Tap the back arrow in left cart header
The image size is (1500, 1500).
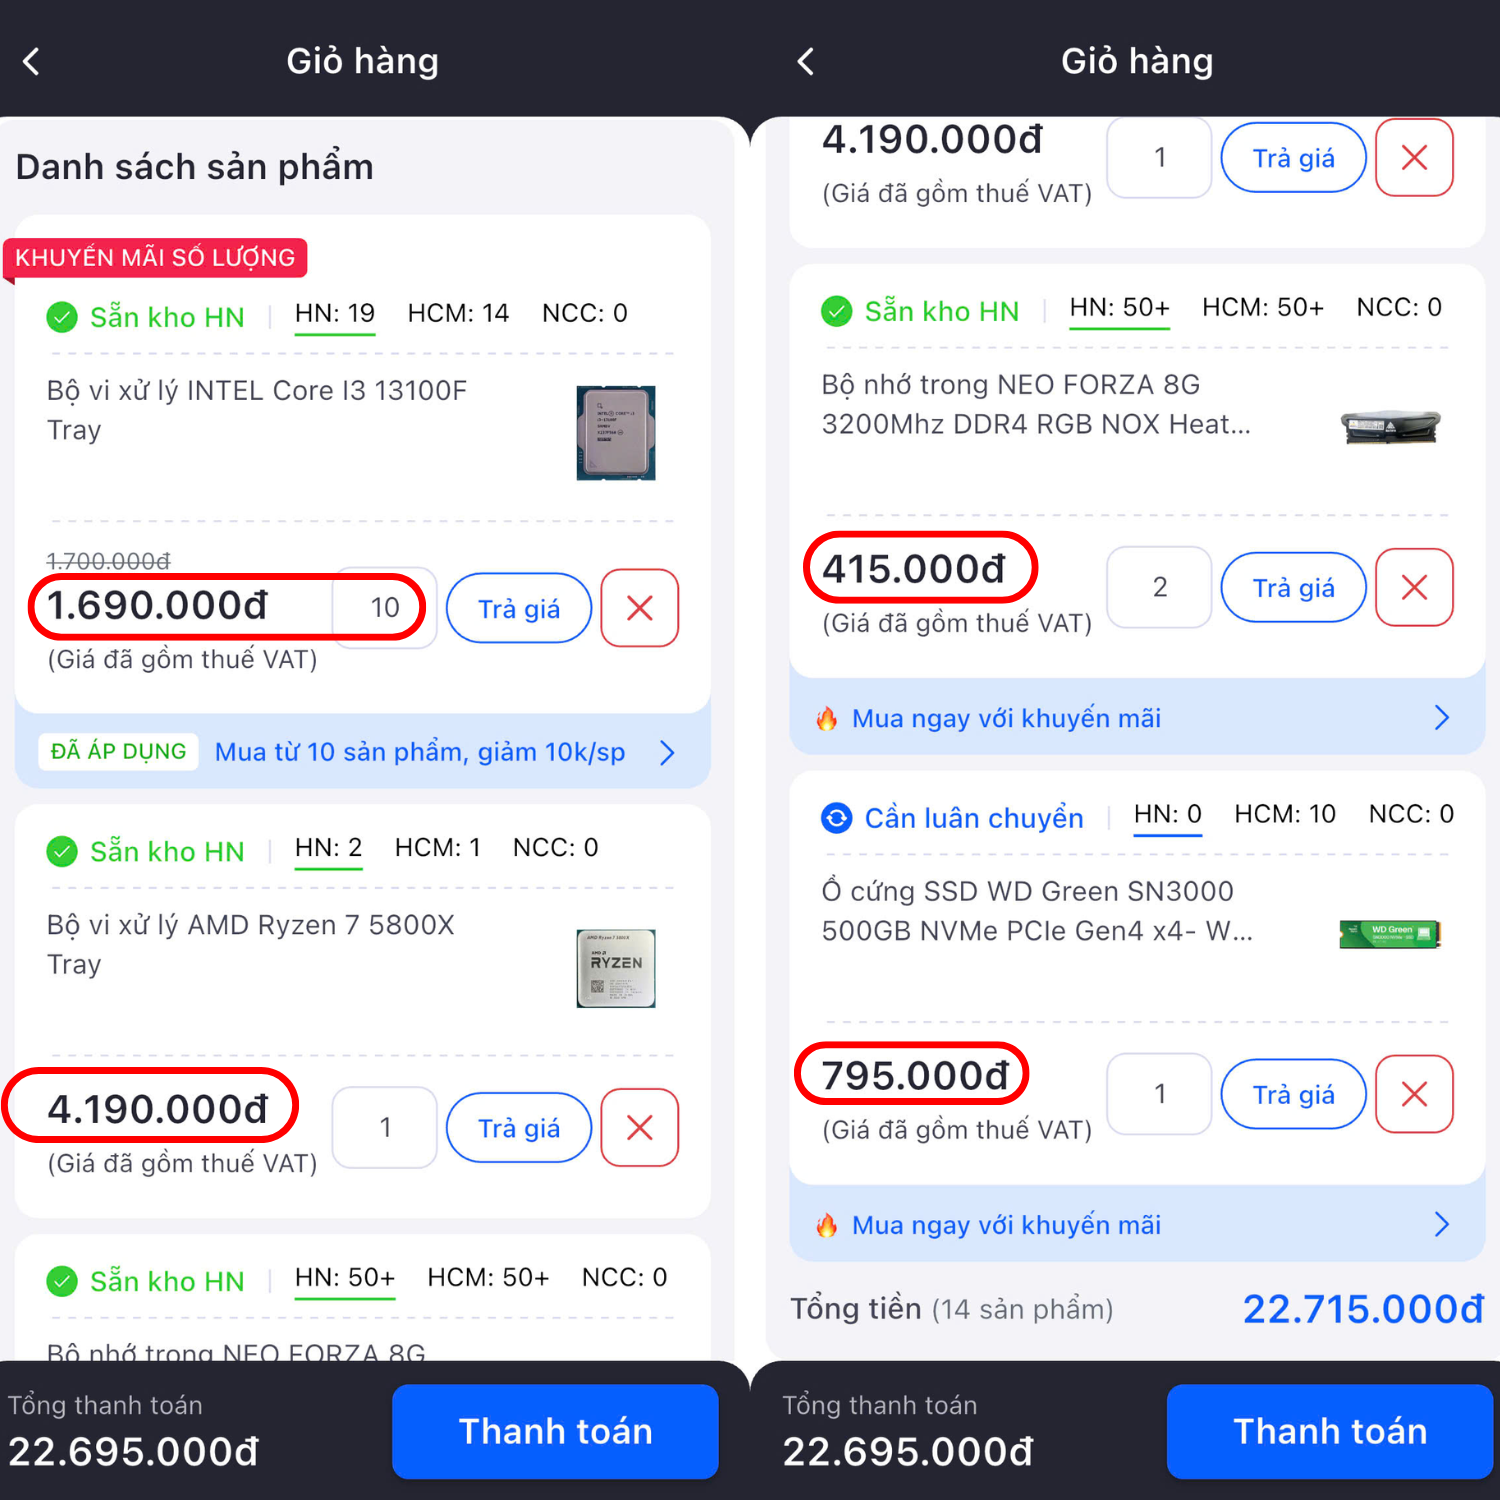click(x=32, y=62)
